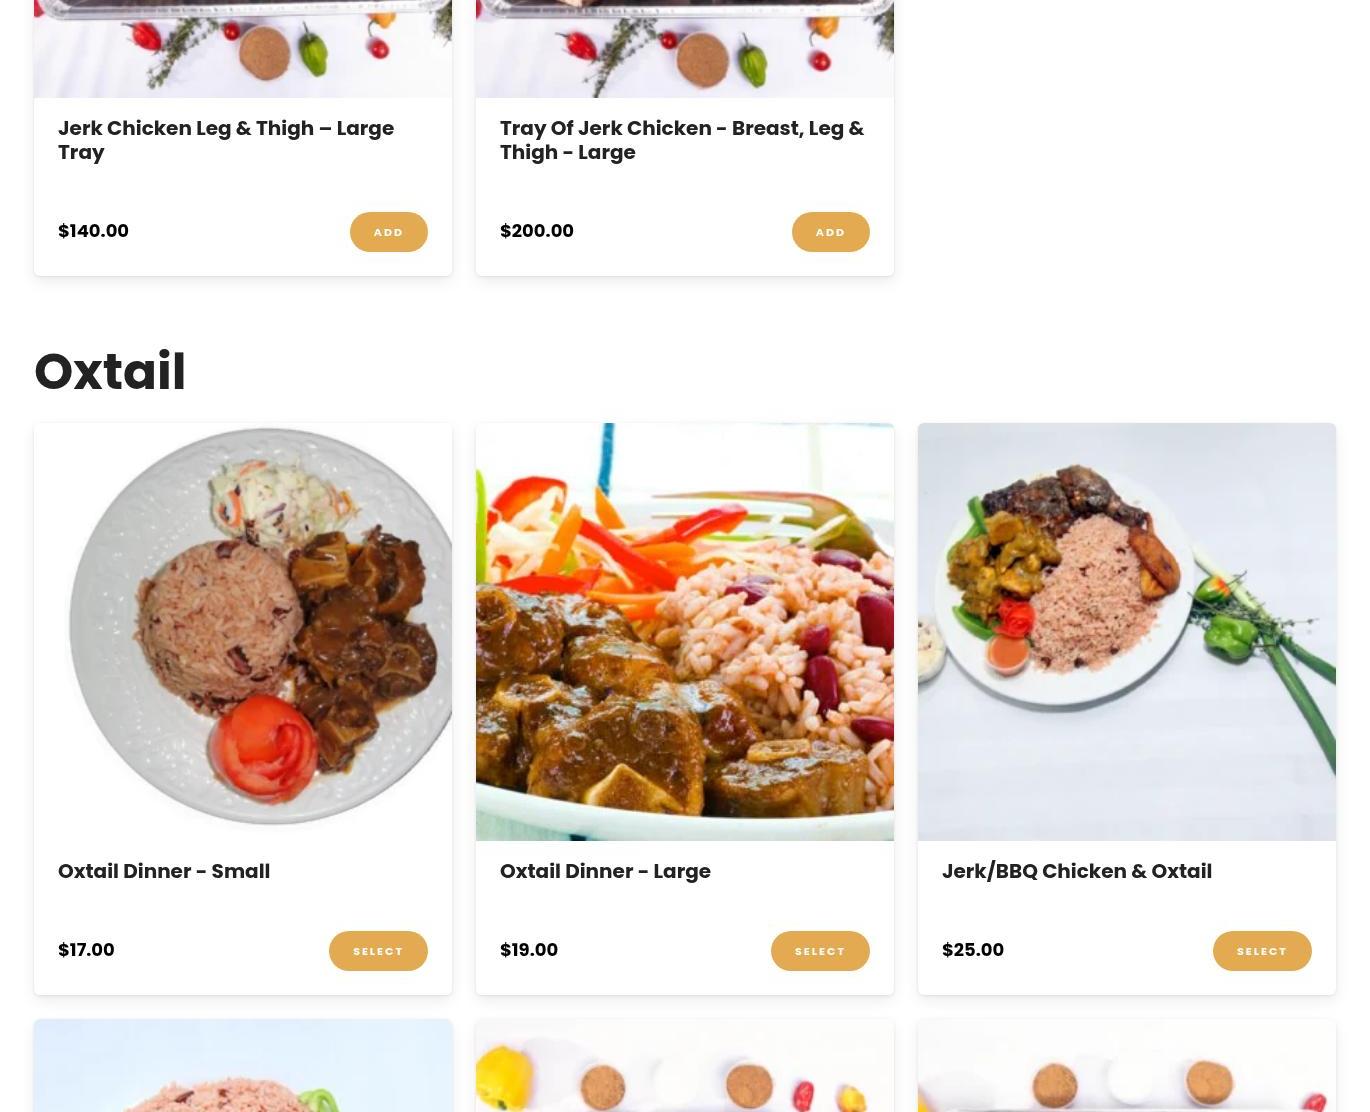
Task: Select Jerk/BBQ Chicken & Oxtail option
Action: point(1262,951)
